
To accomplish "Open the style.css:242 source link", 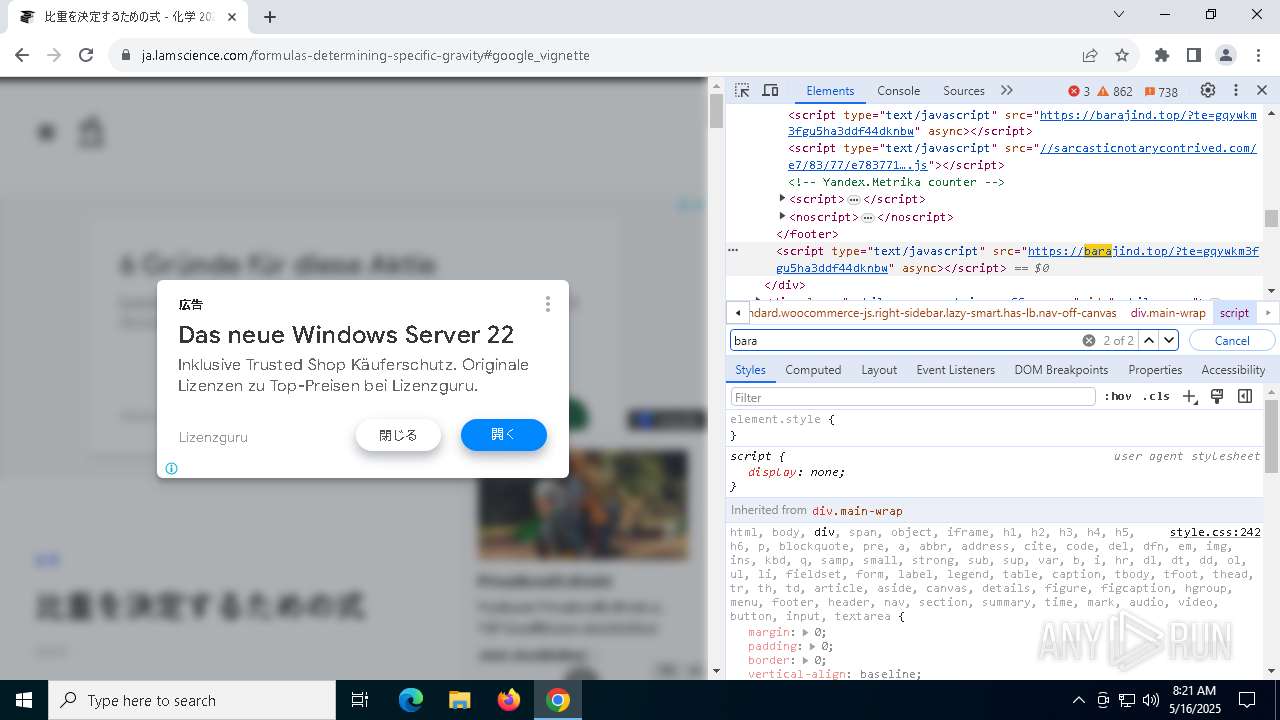I will (x=1215, y=533).
